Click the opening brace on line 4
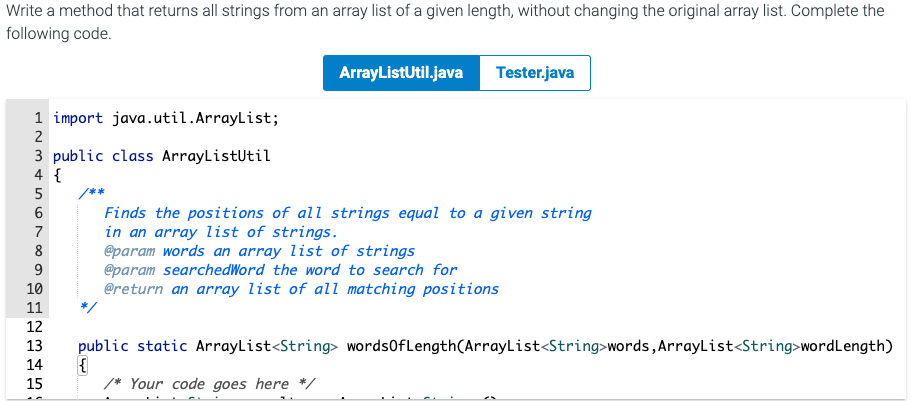Screen dimensions: 912x401 pyautogui.click(x=57, y=176)
